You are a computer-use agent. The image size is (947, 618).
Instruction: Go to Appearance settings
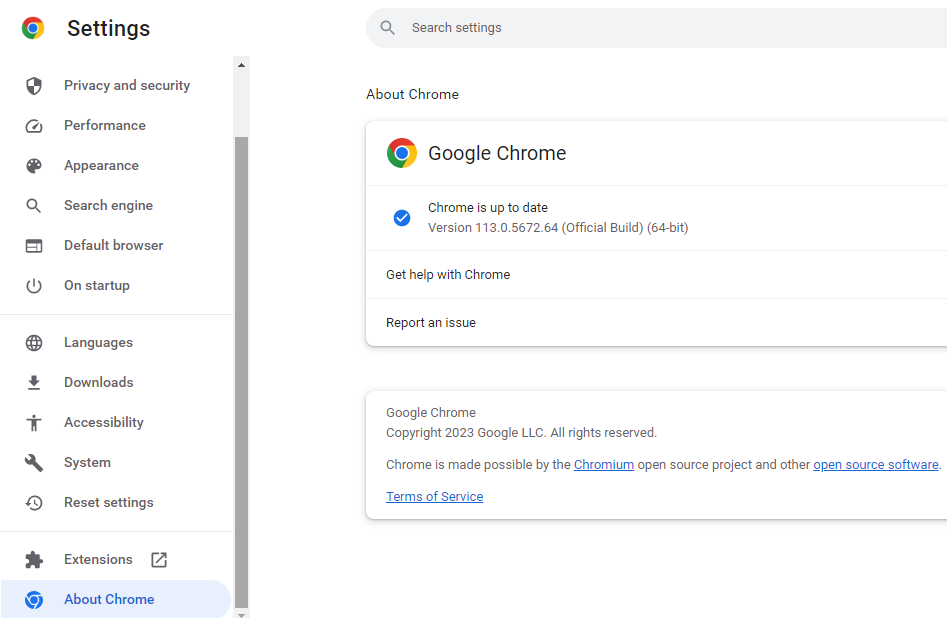tap(116, 166)
